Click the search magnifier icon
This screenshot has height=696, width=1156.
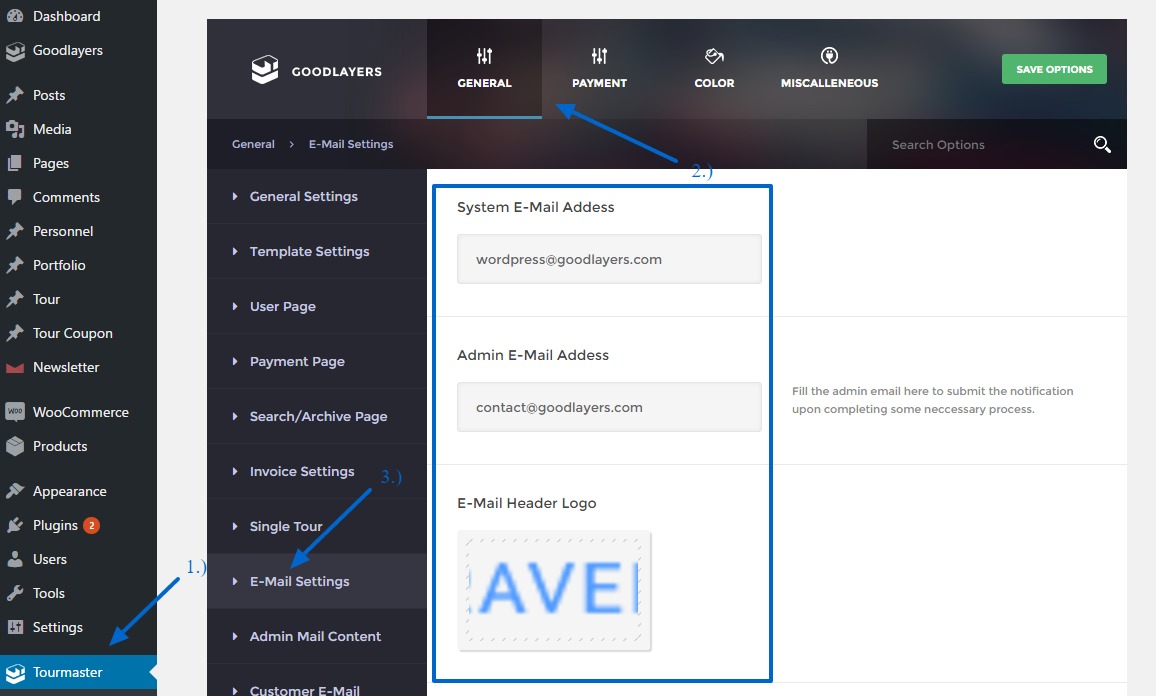(x=1102, y=145)
